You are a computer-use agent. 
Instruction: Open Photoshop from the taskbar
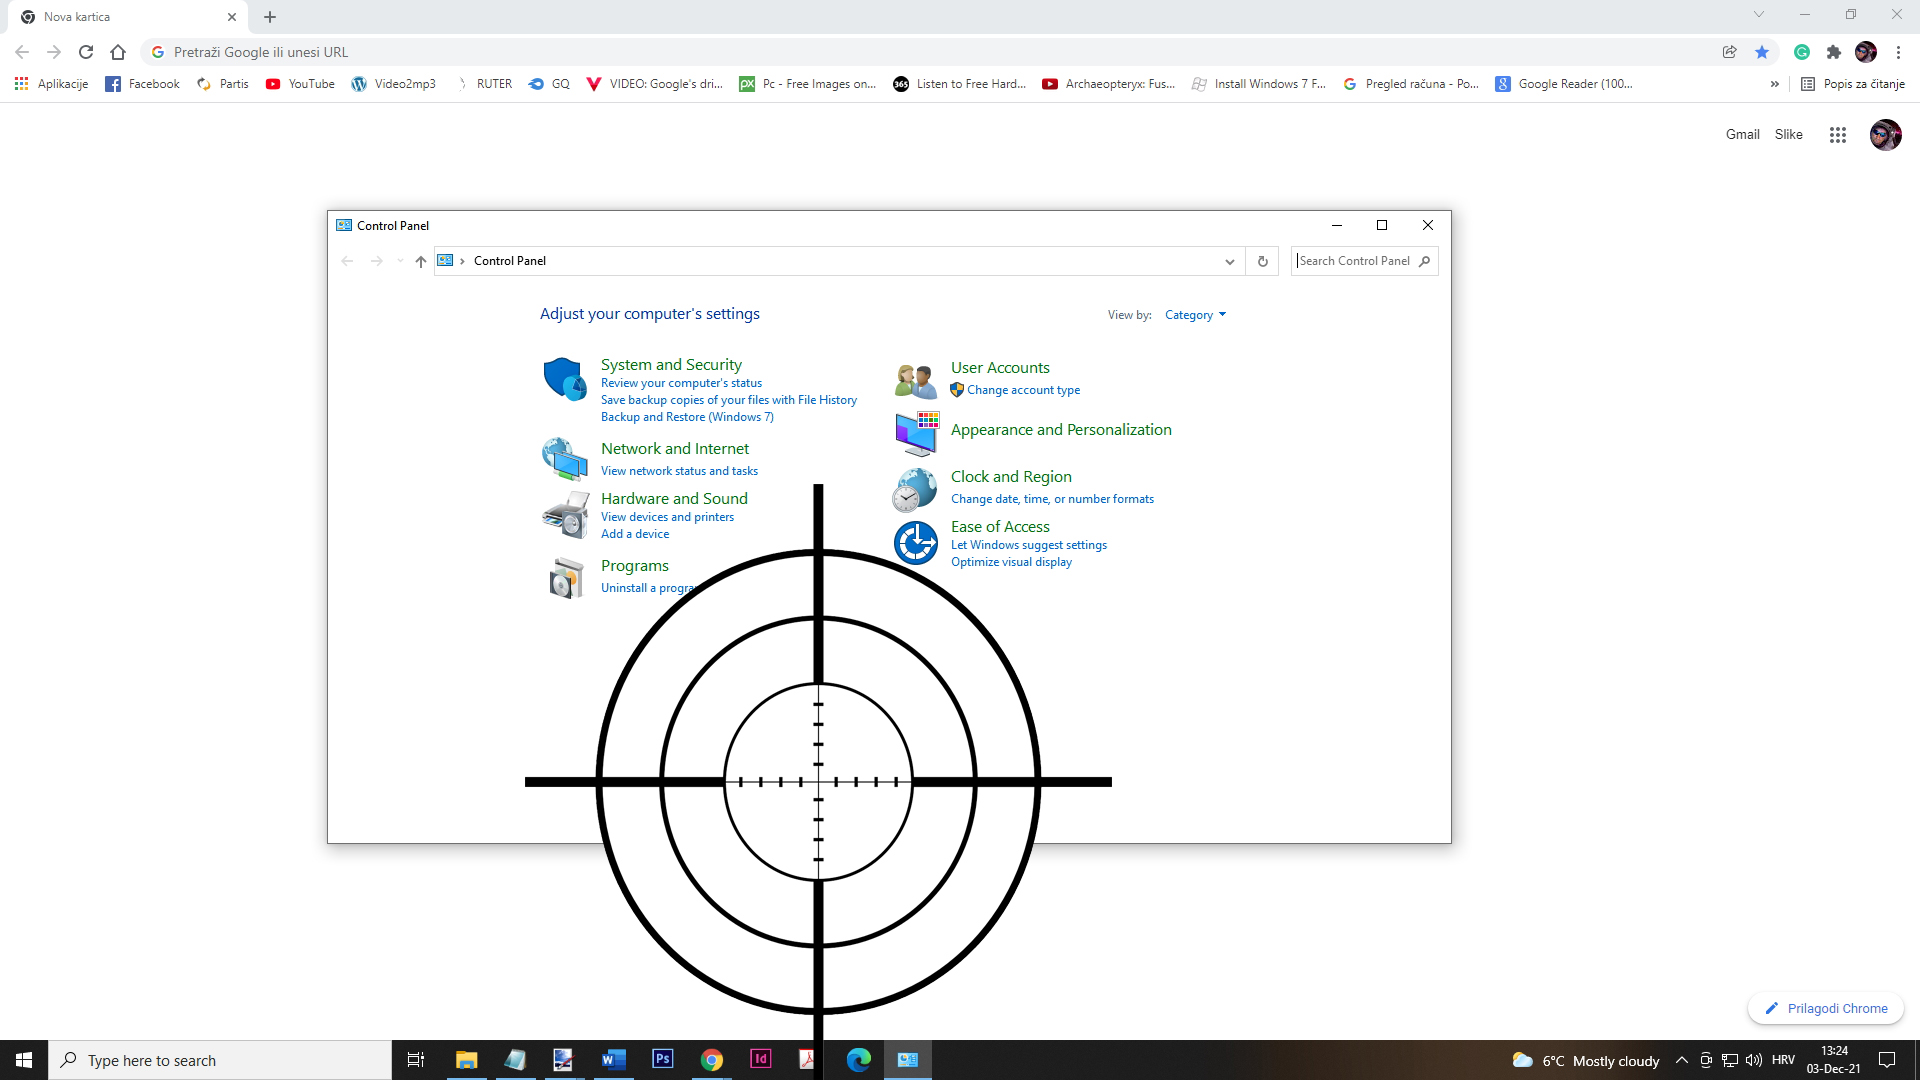(x=662, y=1059)
